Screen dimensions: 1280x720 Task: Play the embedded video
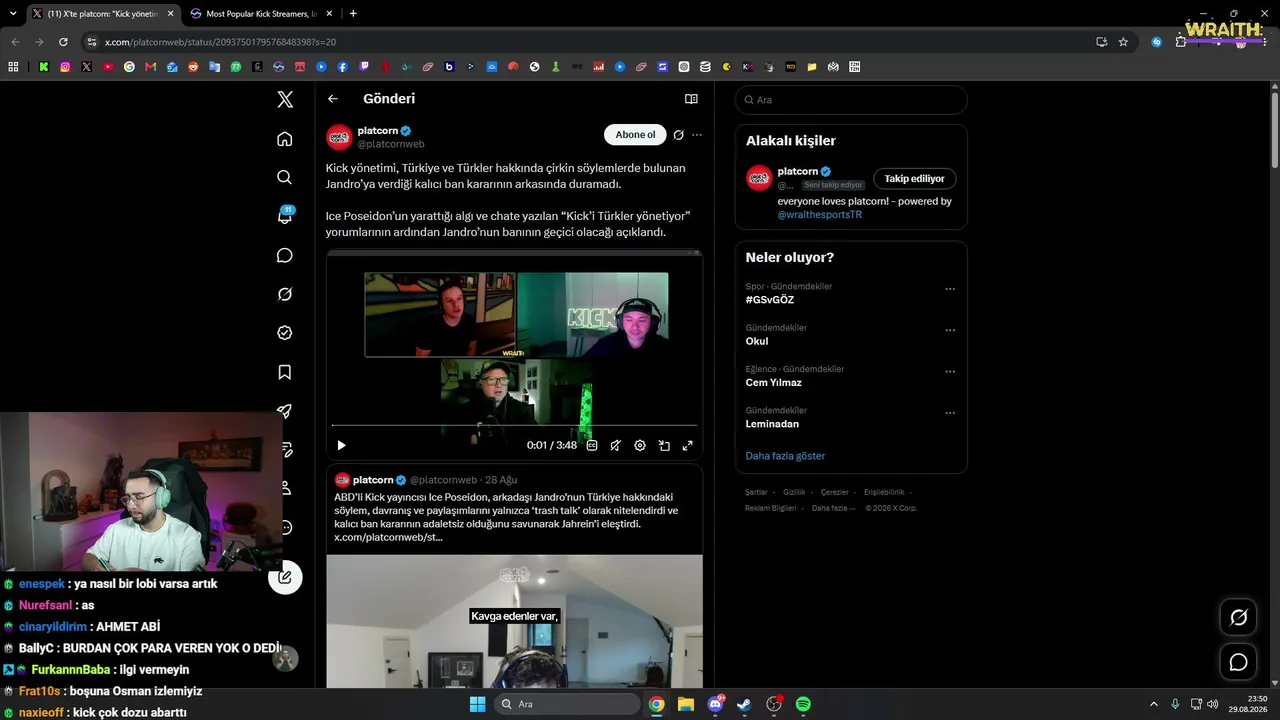(x=341, y=446)
